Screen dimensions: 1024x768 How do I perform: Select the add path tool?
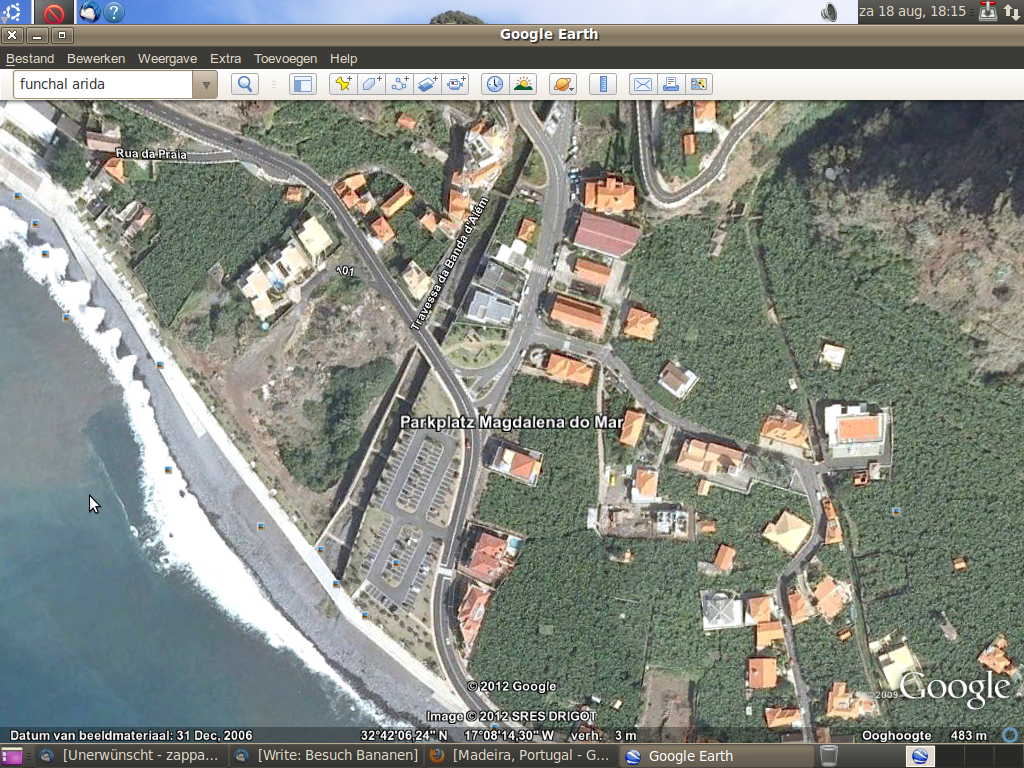[x=400, y=84]
